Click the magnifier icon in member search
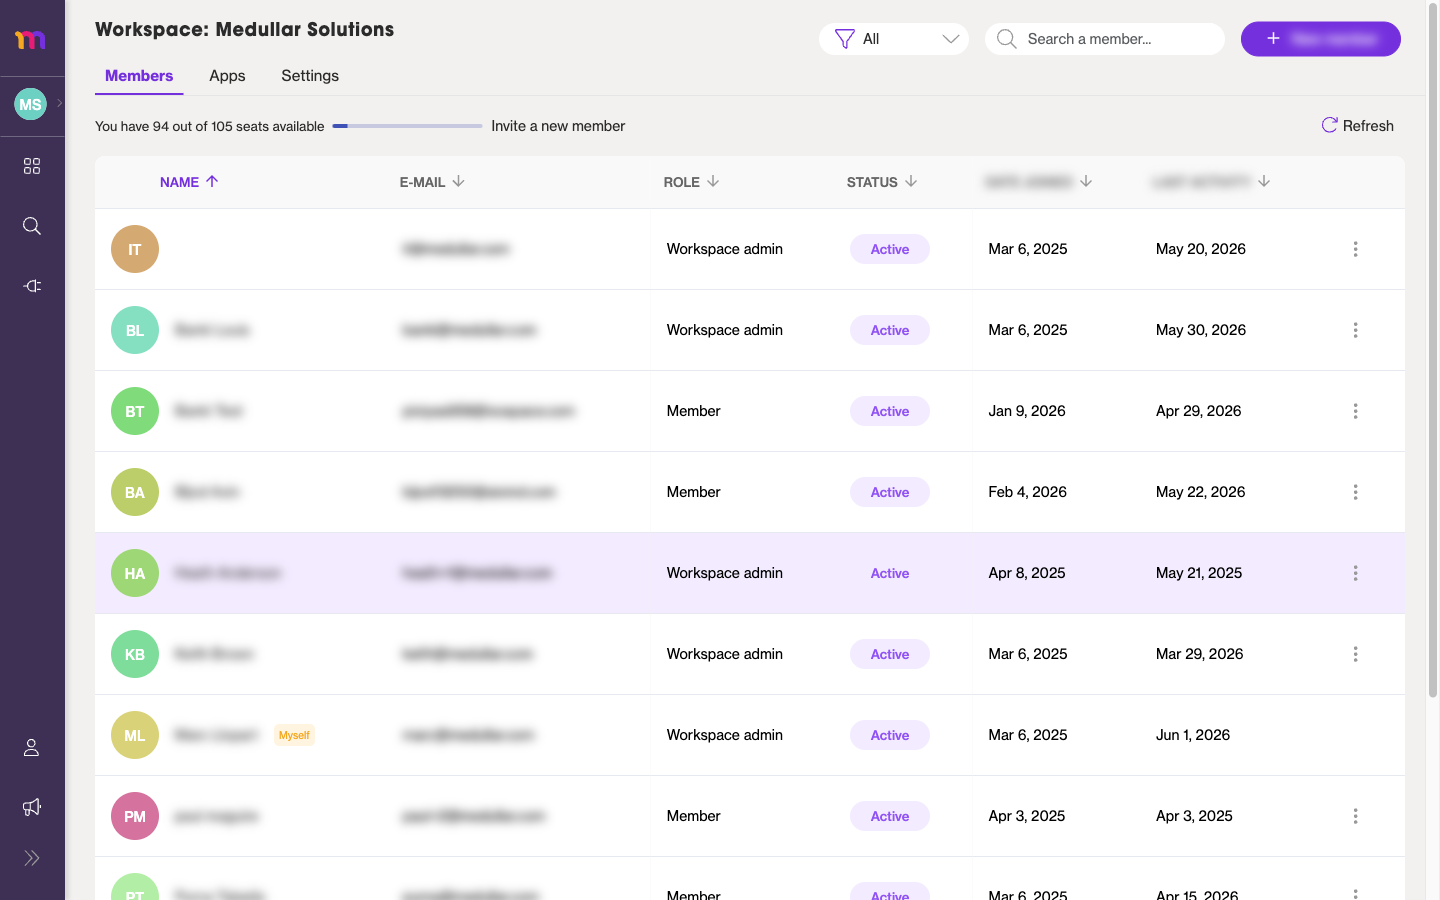The image size is (1440, 900). pos(1007,39)
